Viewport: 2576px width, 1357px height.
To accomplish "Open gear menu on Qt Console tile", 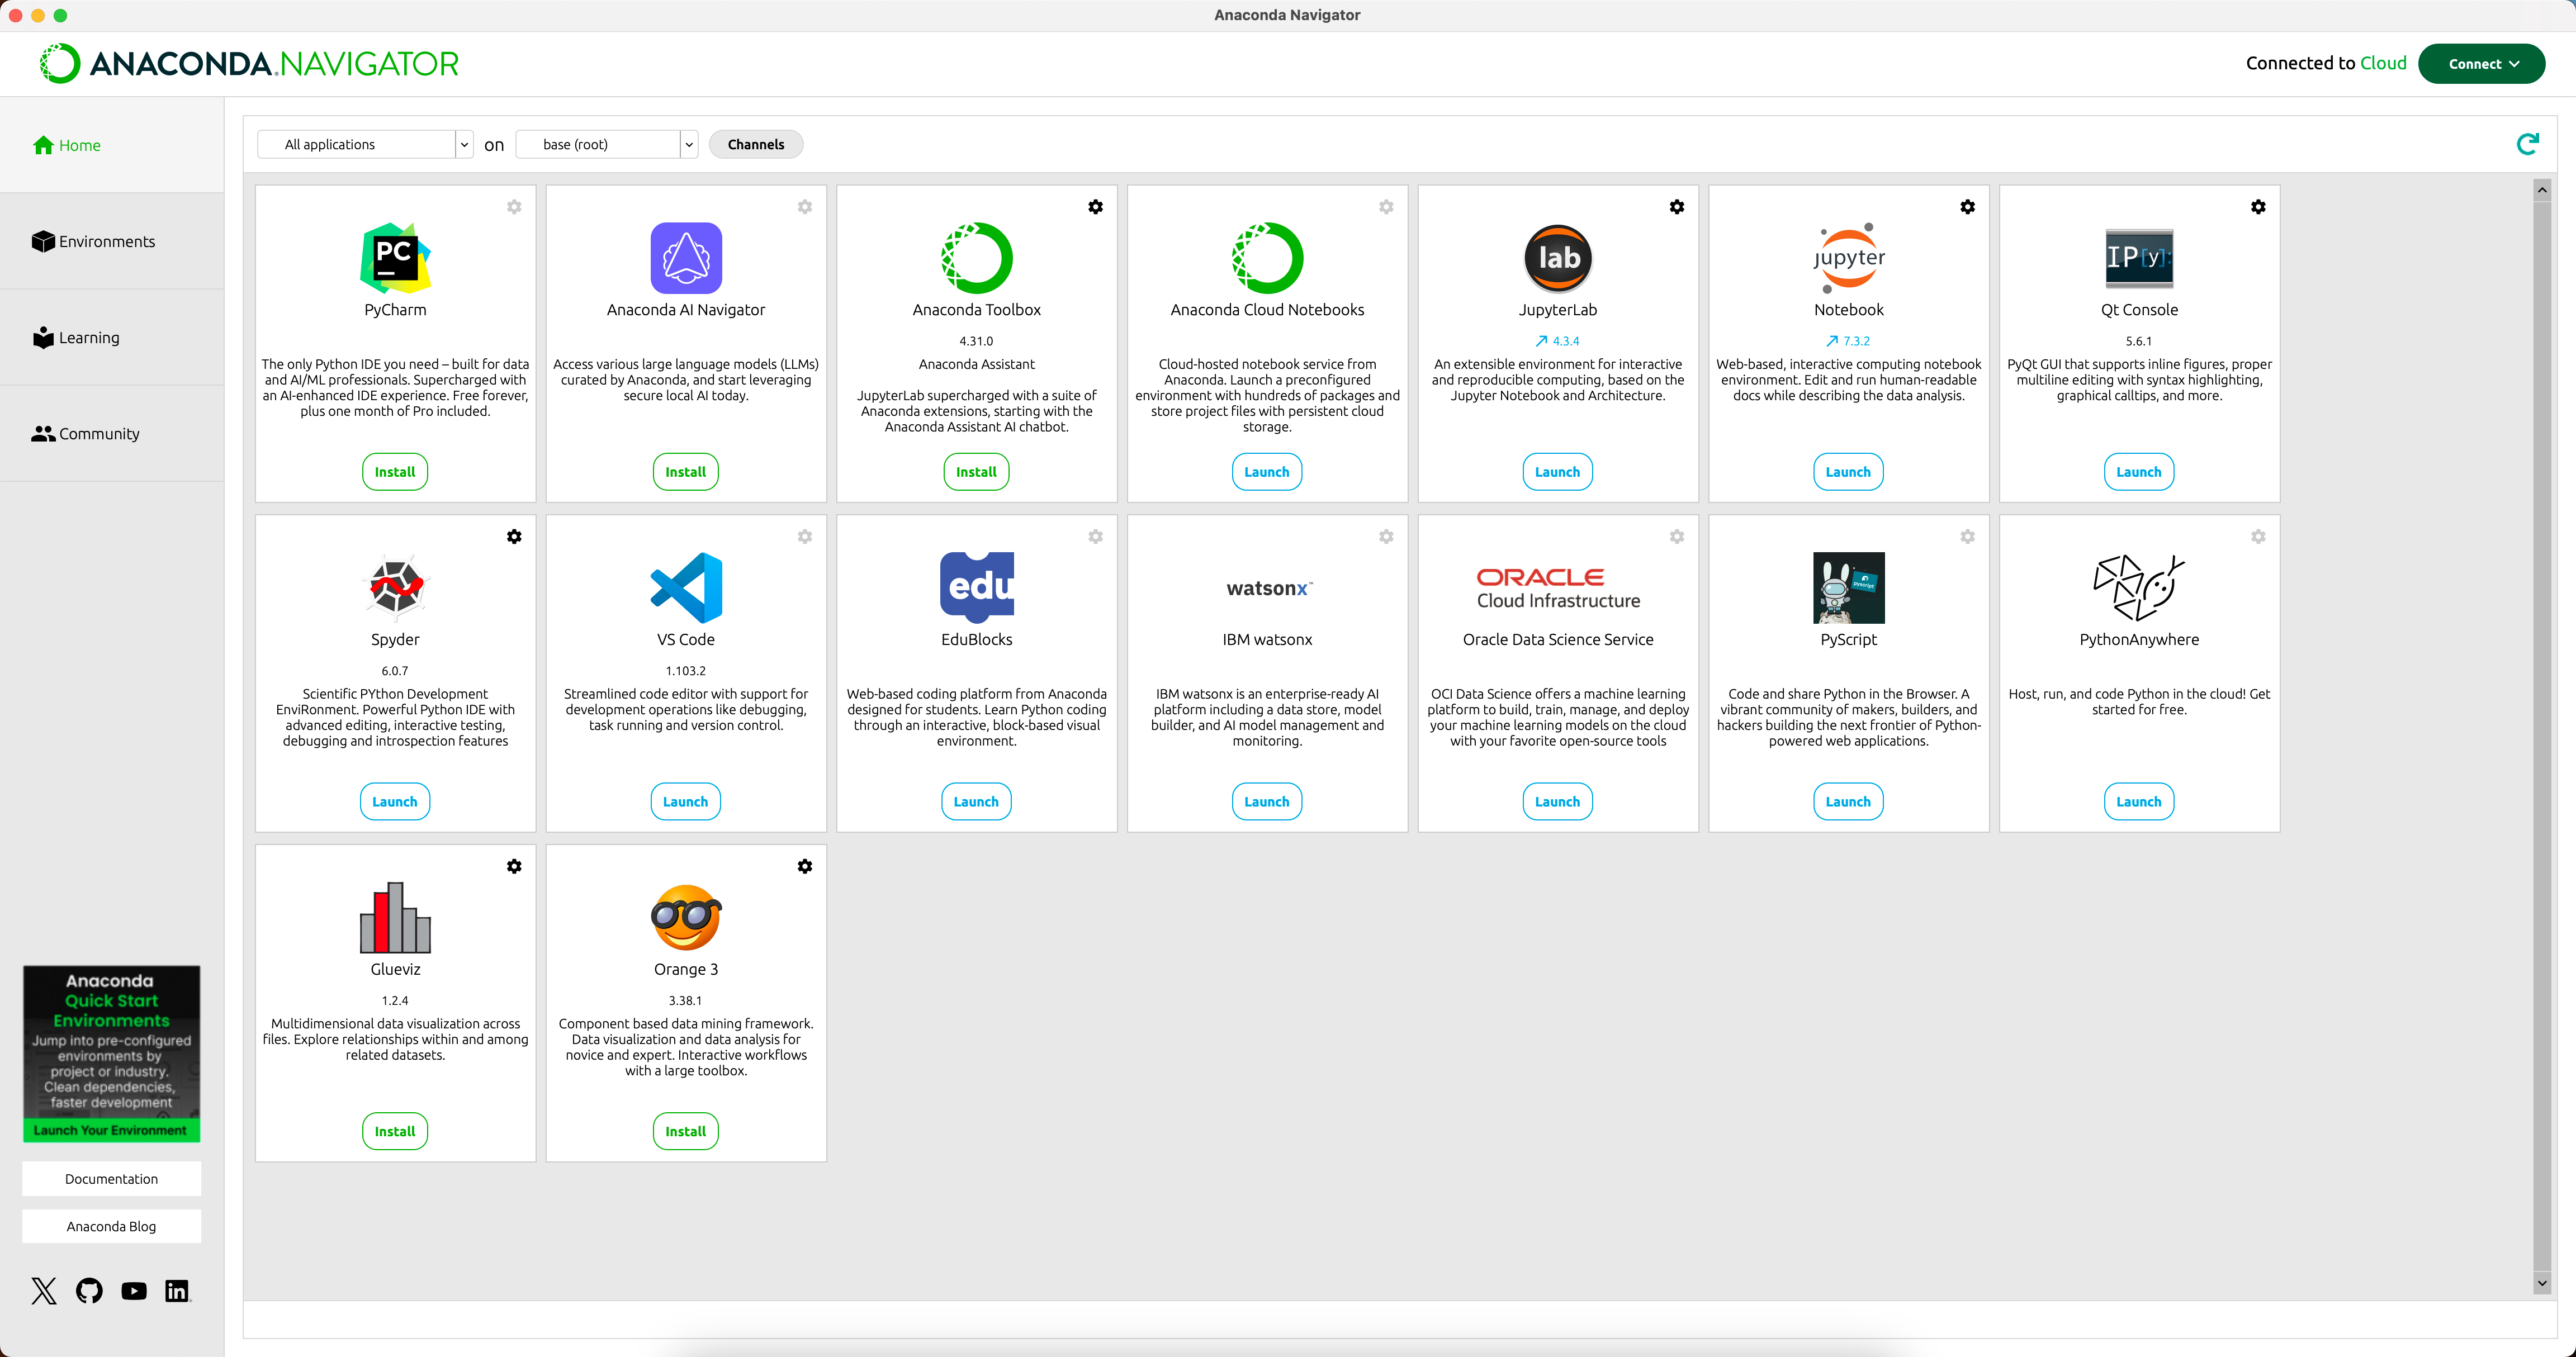I will point(2258,207).
